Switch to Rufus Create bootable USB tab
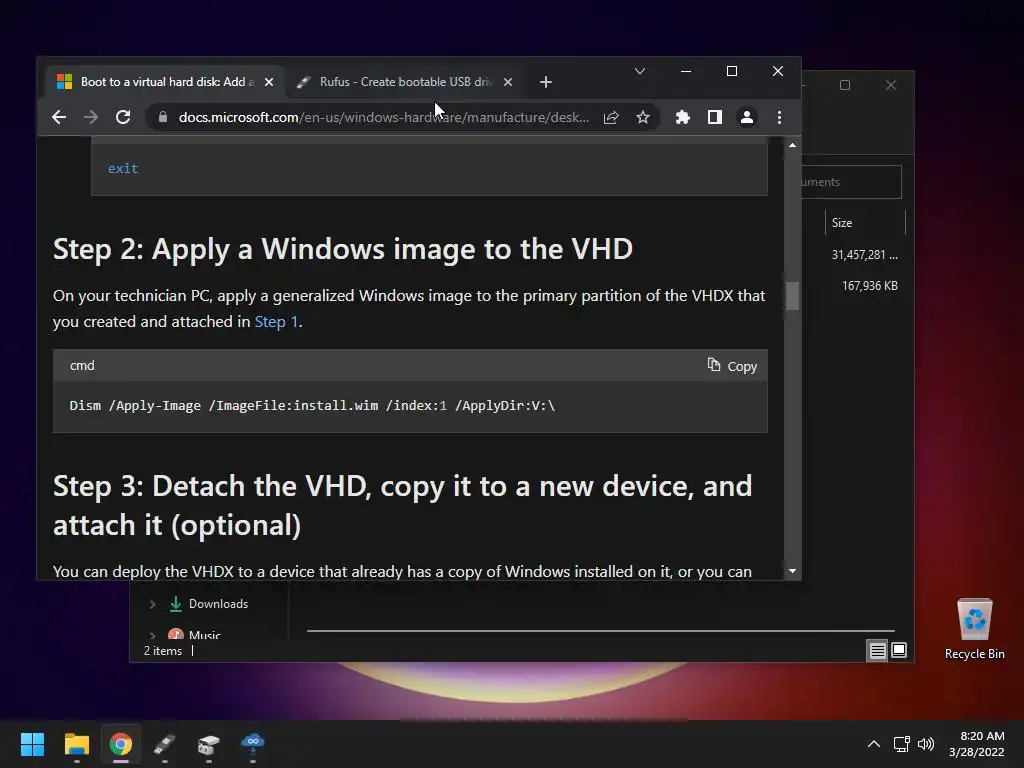This screenshot has width=1024, height=768. click(x=405, y=82)
